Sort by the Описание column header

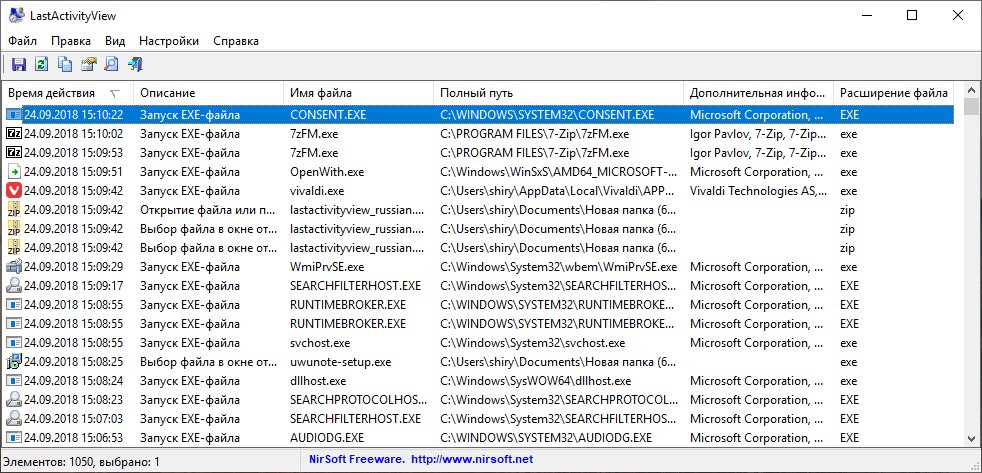point(209,93)
